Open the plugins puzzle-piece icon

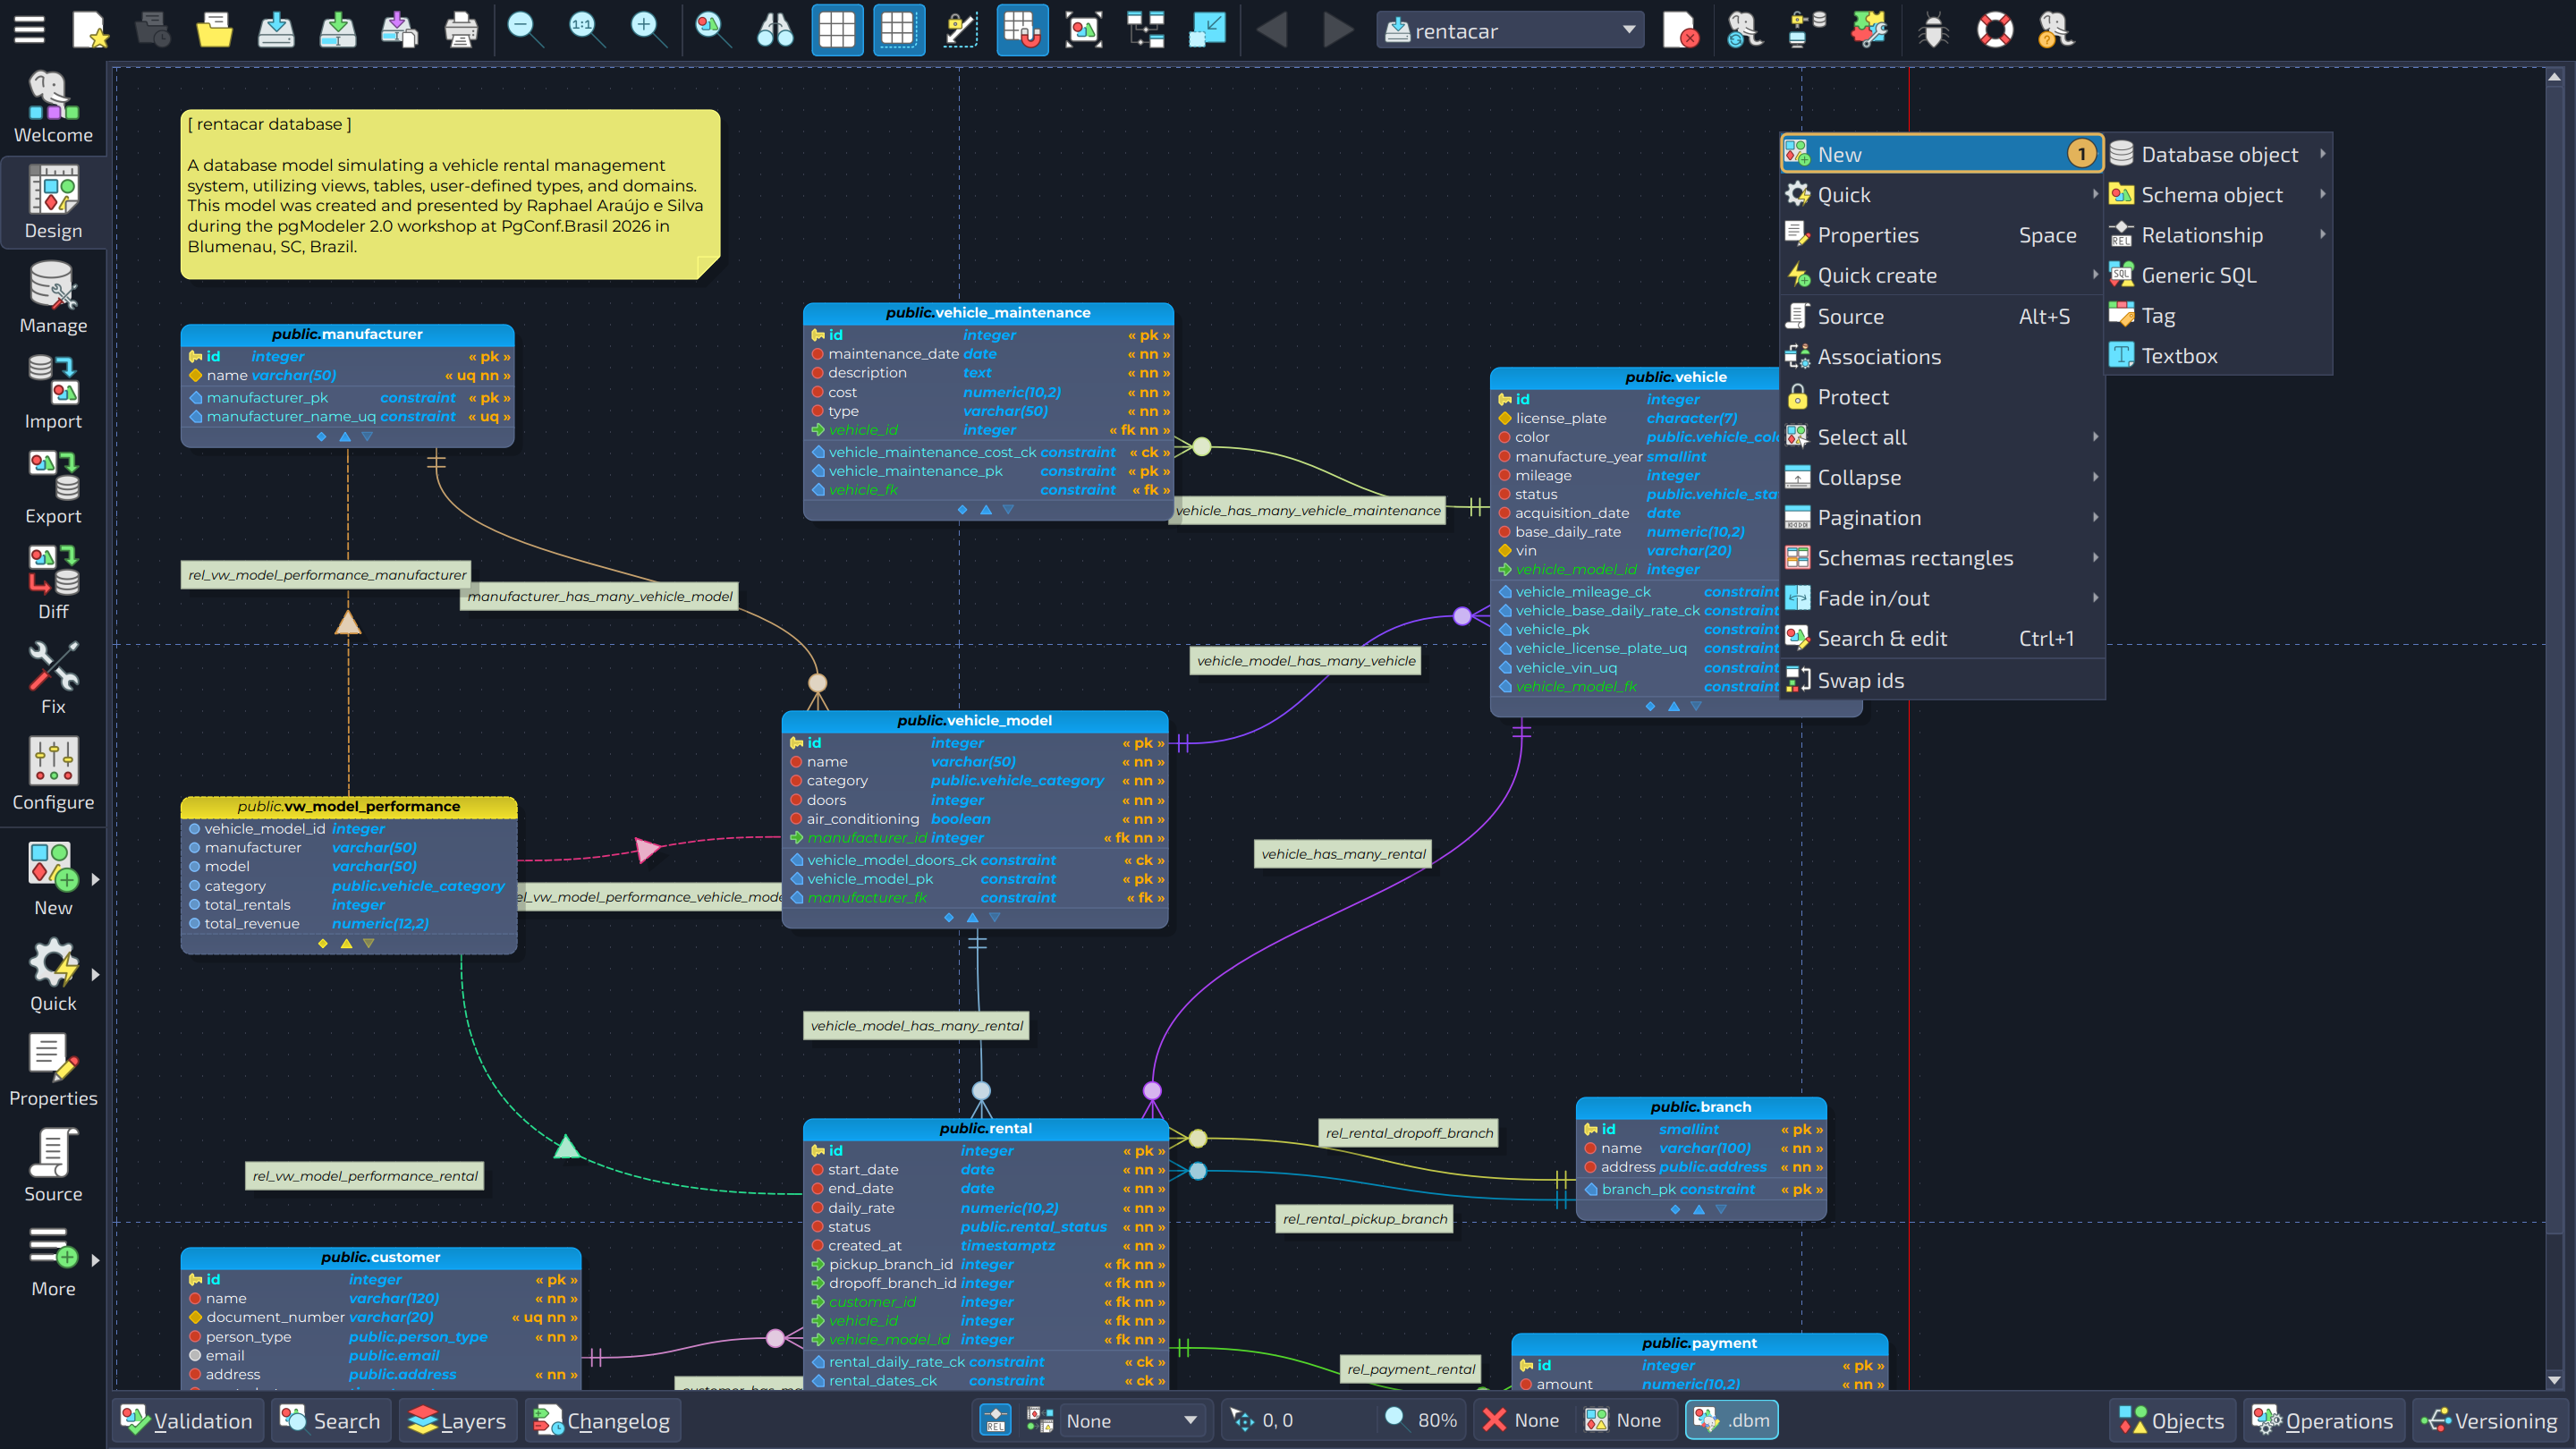coord(1868,30)
